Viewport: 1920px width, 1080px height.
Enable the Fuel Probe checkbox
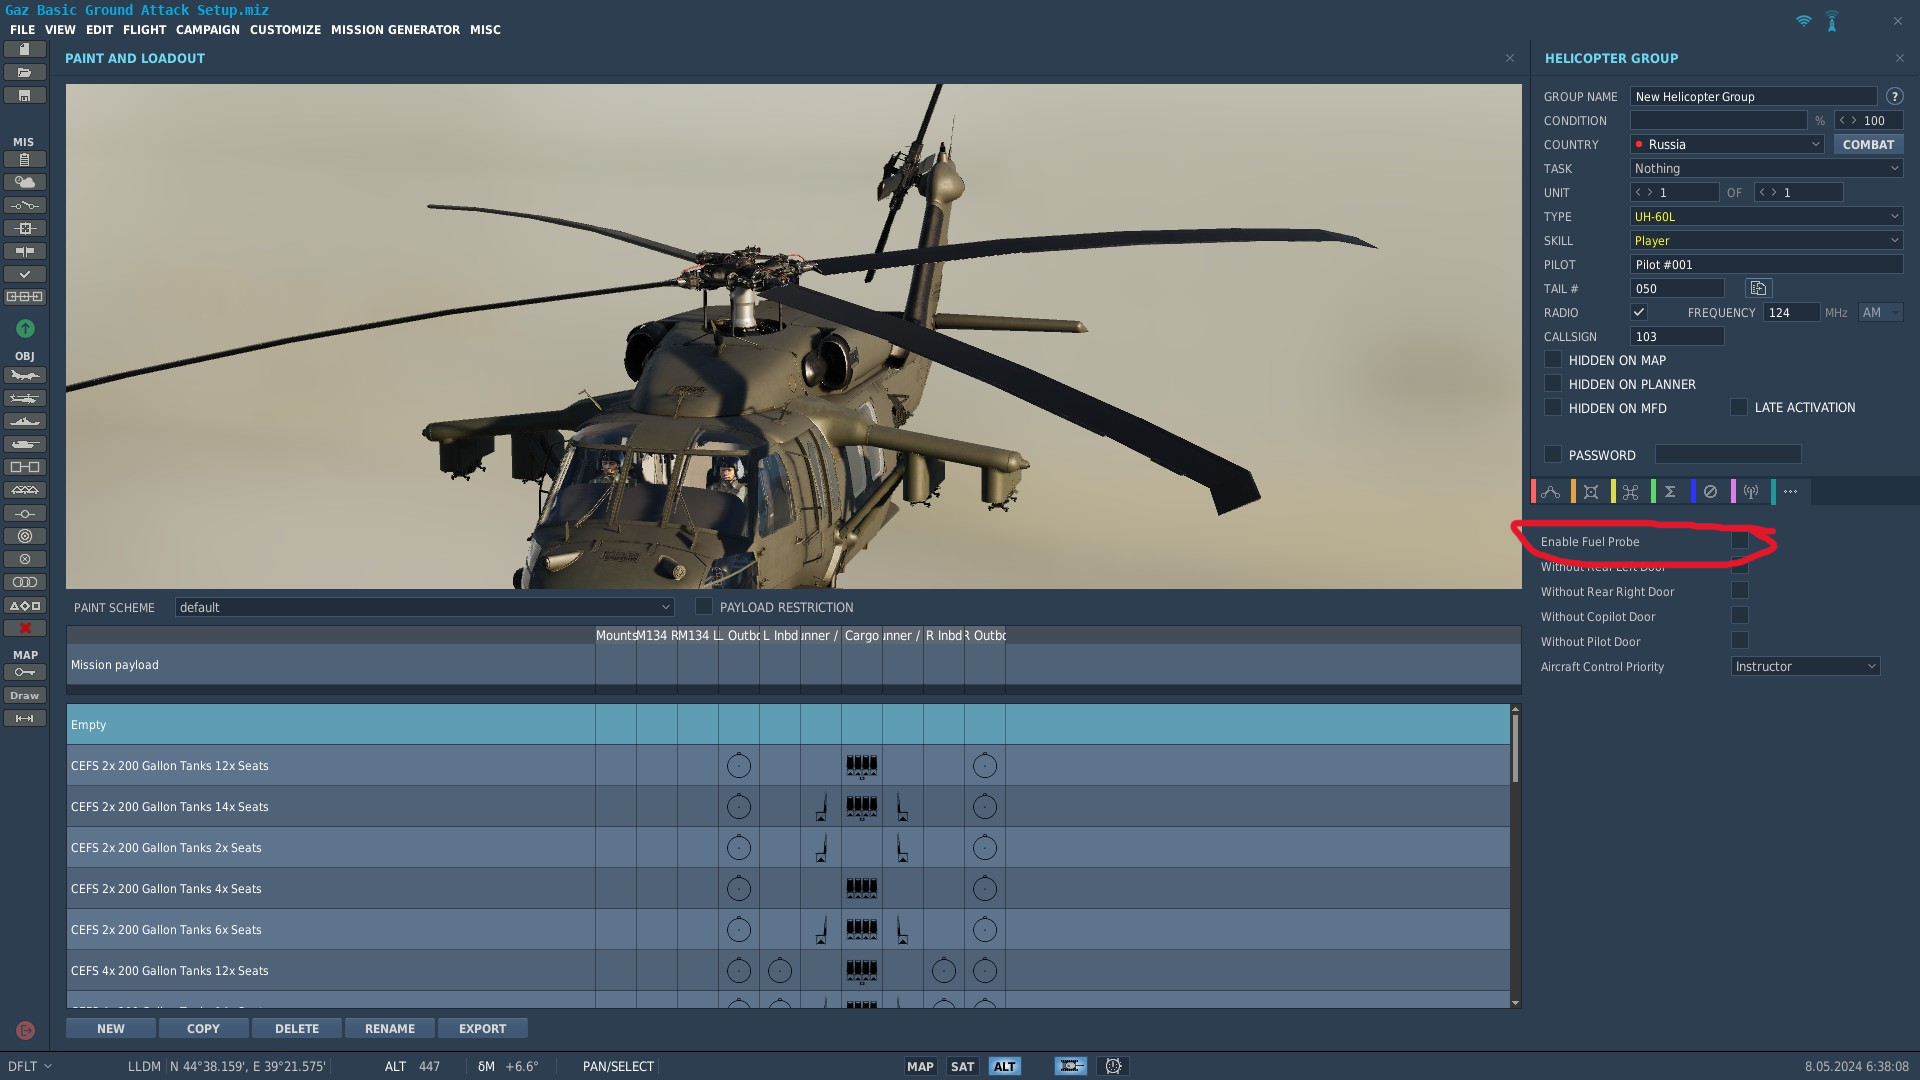pyautogui.click(x=1740, y=540)
